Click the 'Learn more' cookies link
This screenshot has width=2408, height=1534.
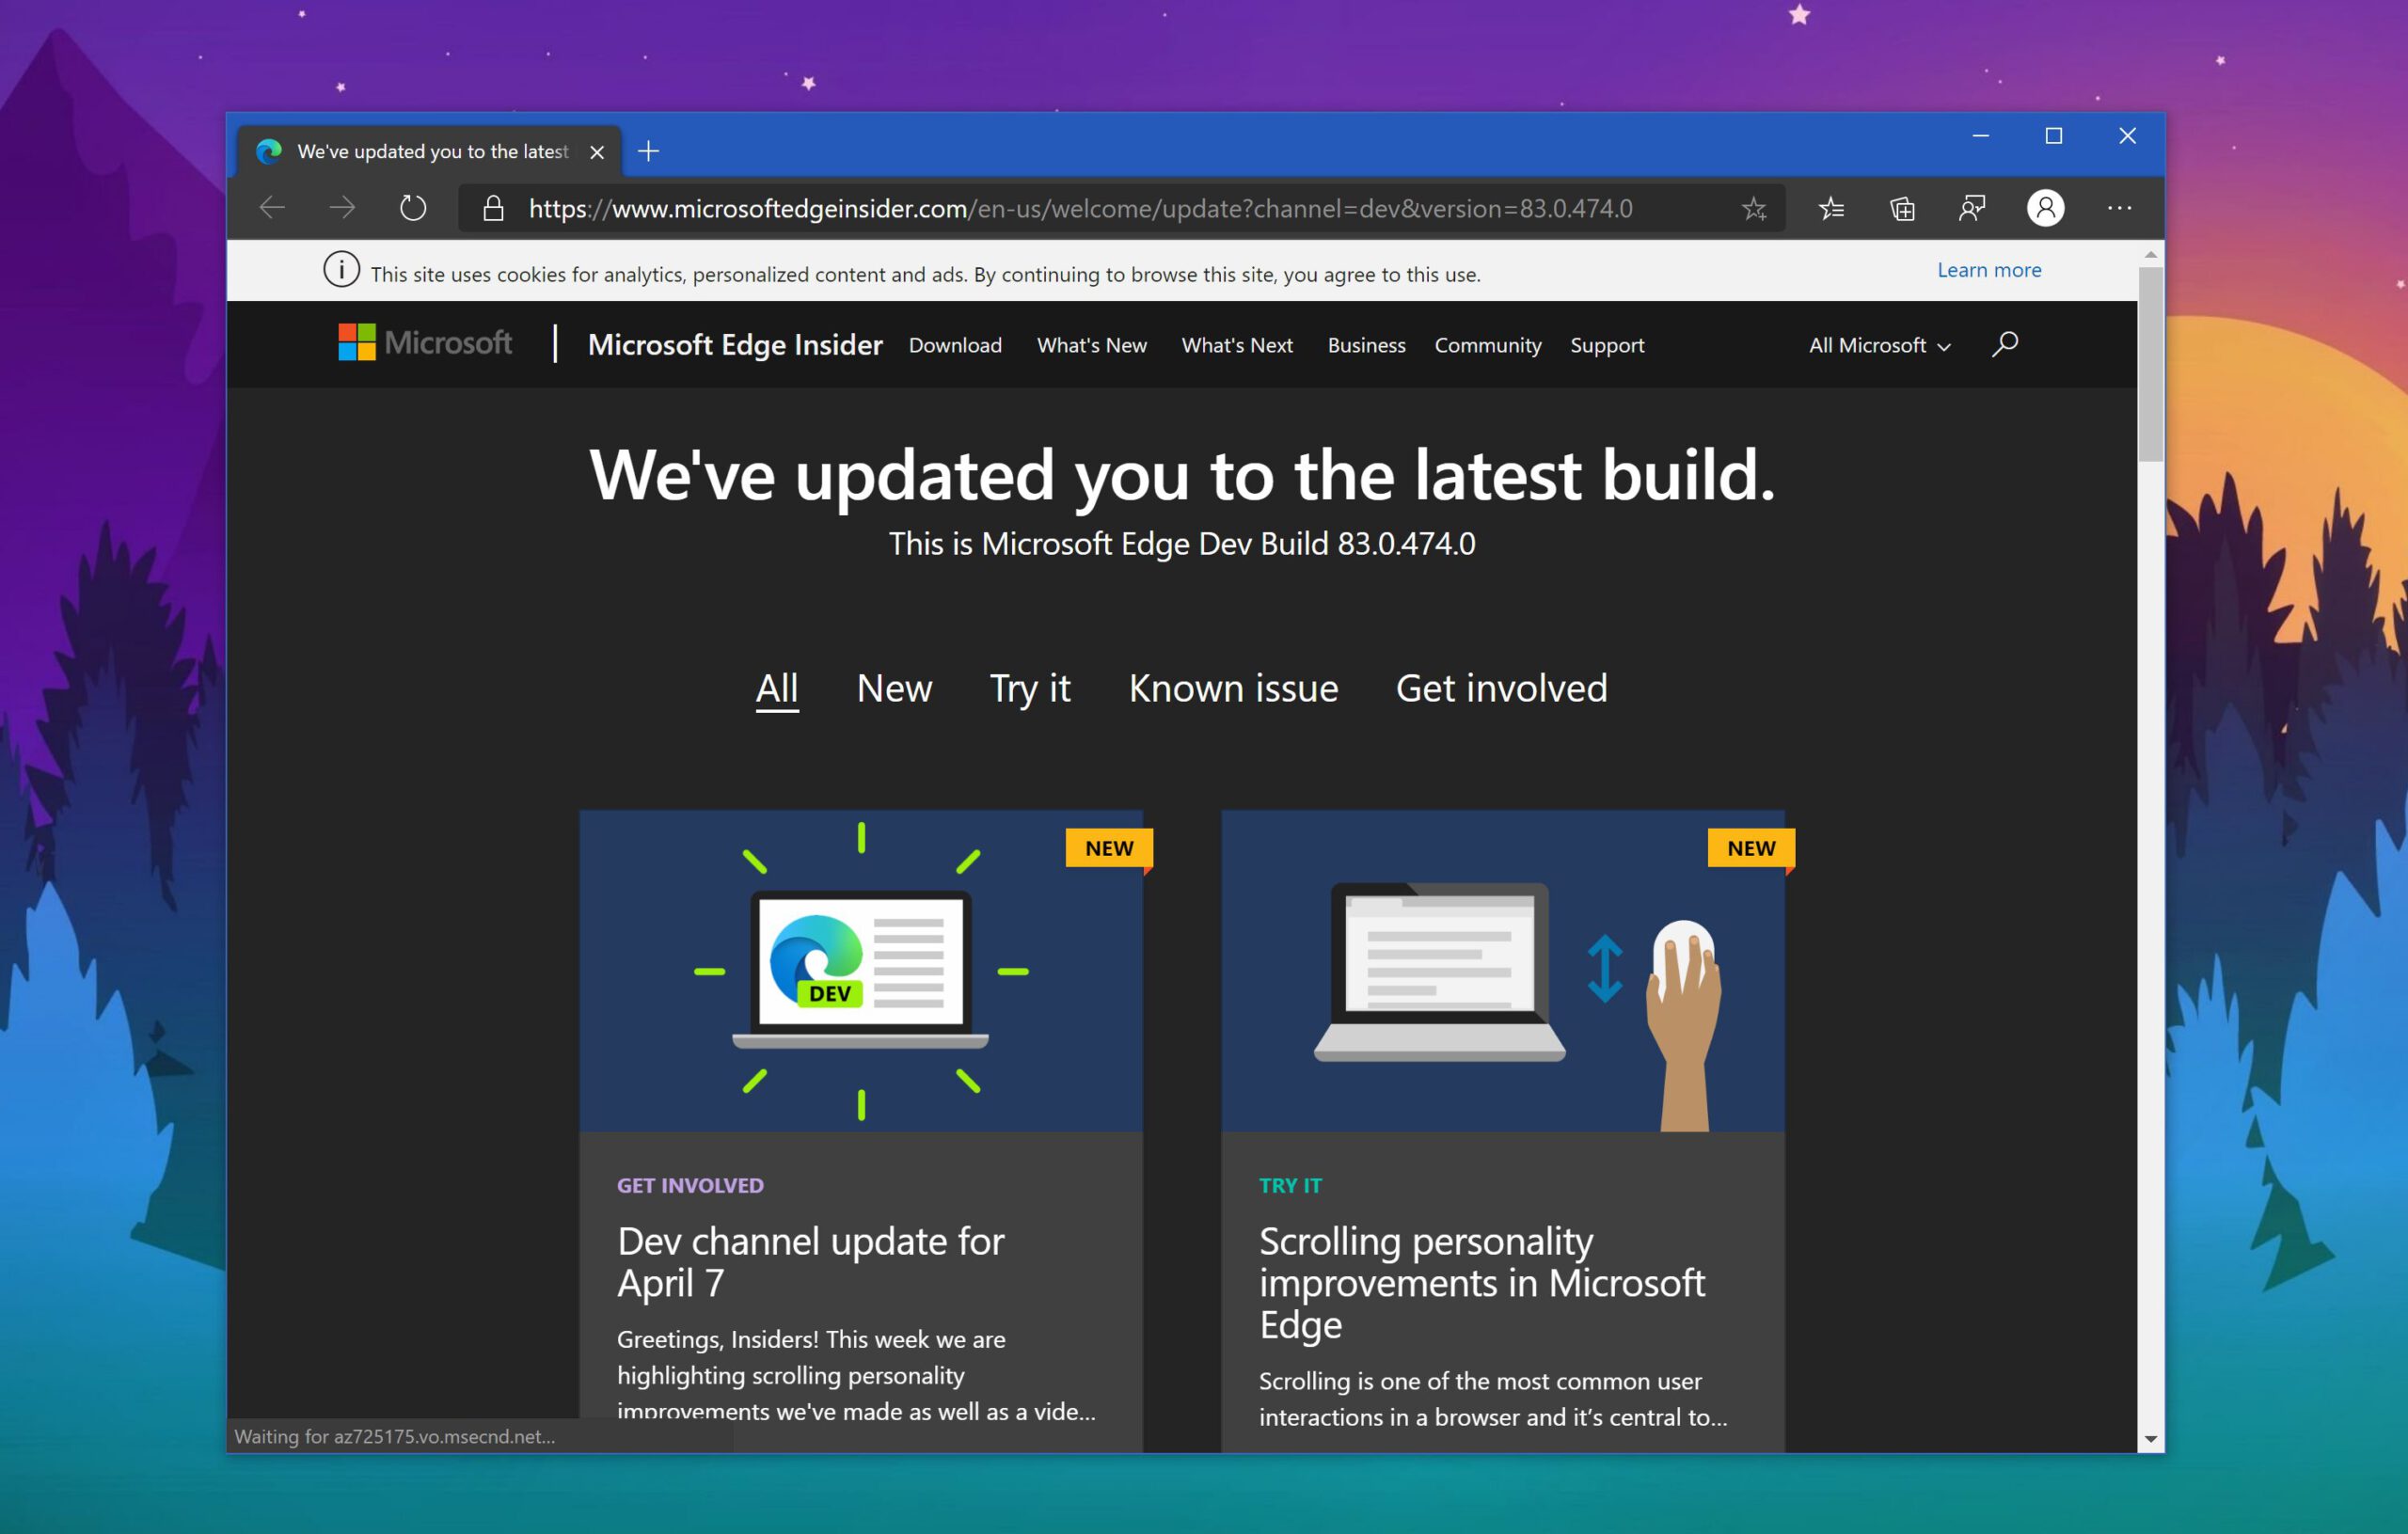pyautogui.click(x=1988, y=270)
